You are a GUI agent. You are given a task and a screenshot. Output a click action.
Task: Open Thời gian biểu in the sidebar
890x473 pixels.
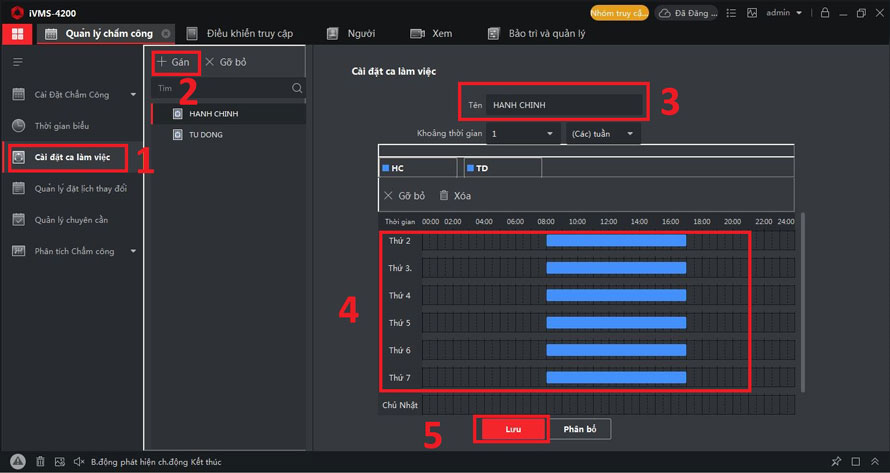point(60,126)
